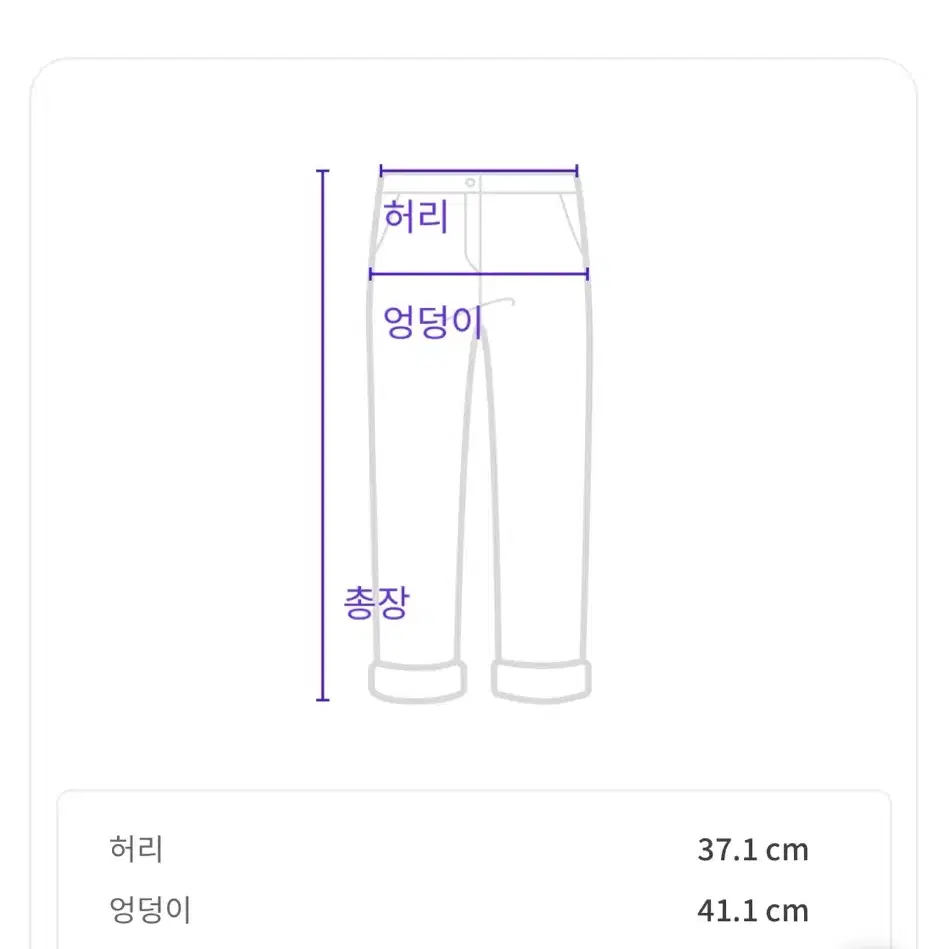This screenshot has height=949, width=949.
Task: Select the 41.1 cm hip value
Action: pyautogui.click(x=753, y=911)
